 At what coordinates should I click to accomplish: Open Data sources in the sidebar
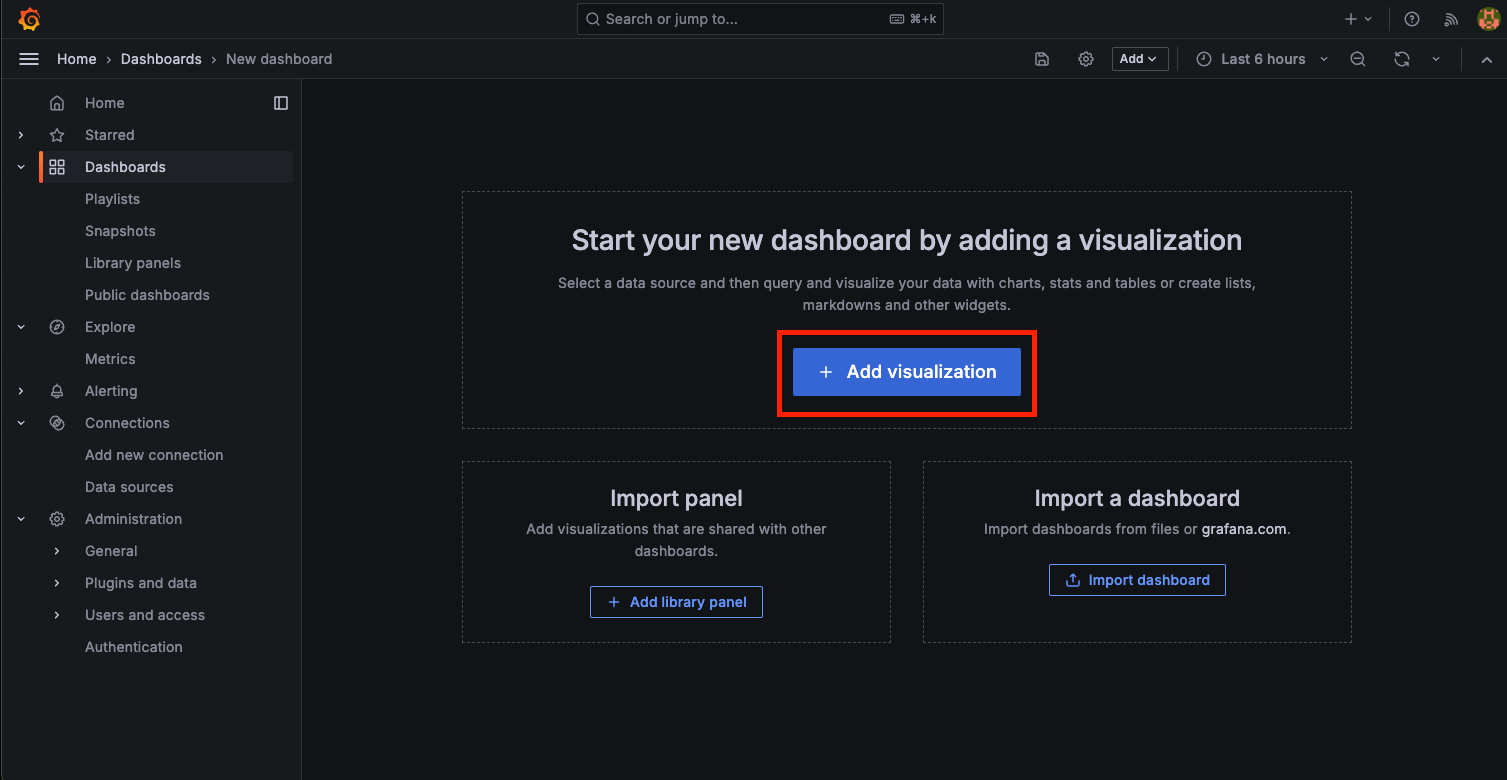point(129,487)
